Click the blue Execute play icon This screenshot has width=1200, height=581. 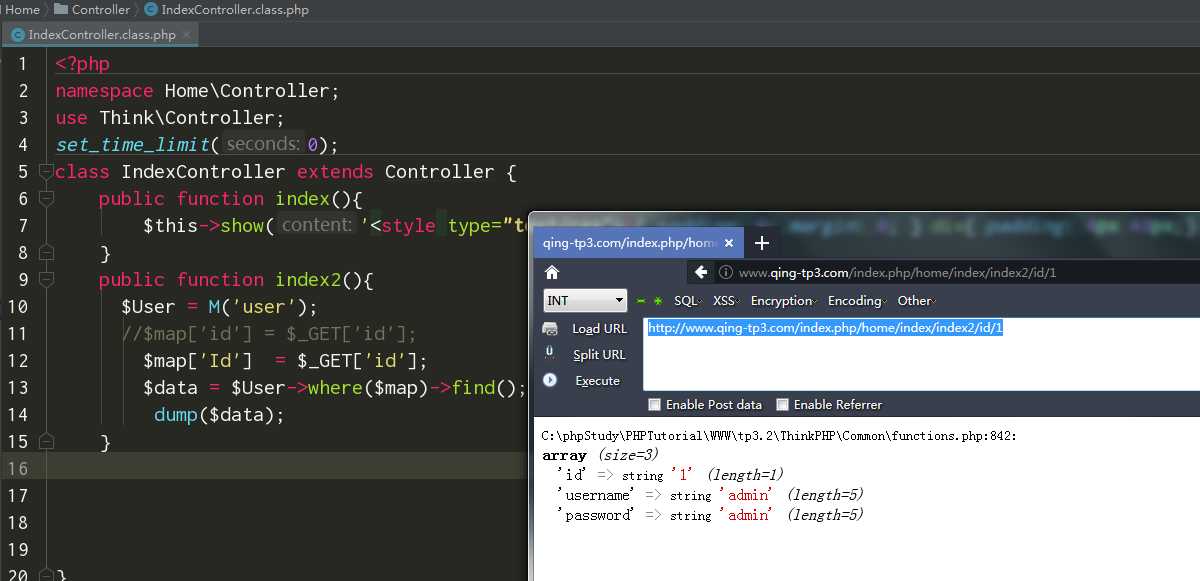pos(550,380)
